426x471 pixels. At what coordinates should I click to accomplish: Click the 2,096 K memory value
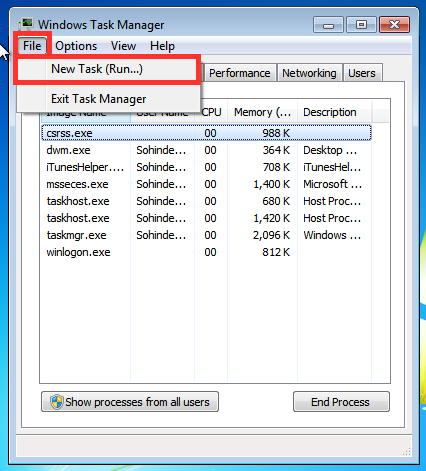[x=271, y=235]
